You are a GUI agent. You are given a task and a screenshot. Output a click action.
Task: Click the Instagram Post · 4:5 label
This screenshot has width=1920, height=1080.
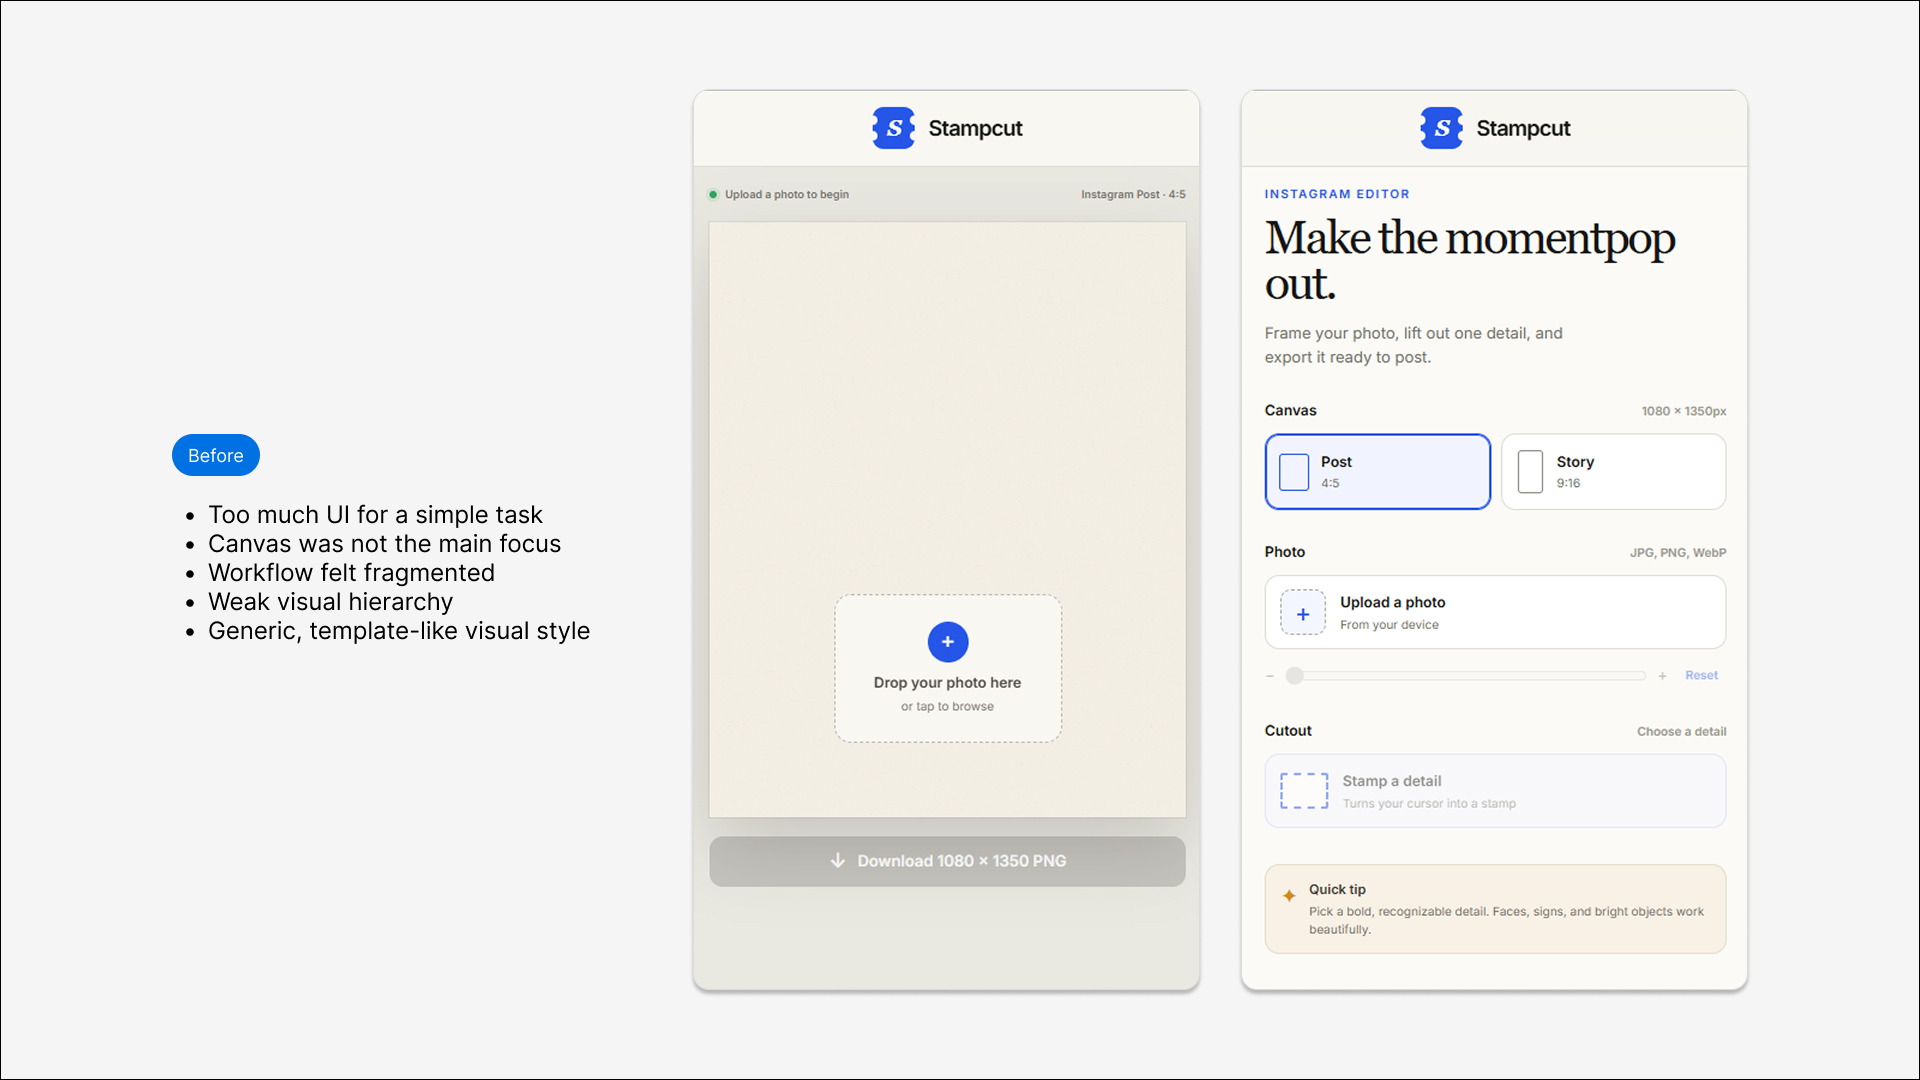click(1133, 195)
